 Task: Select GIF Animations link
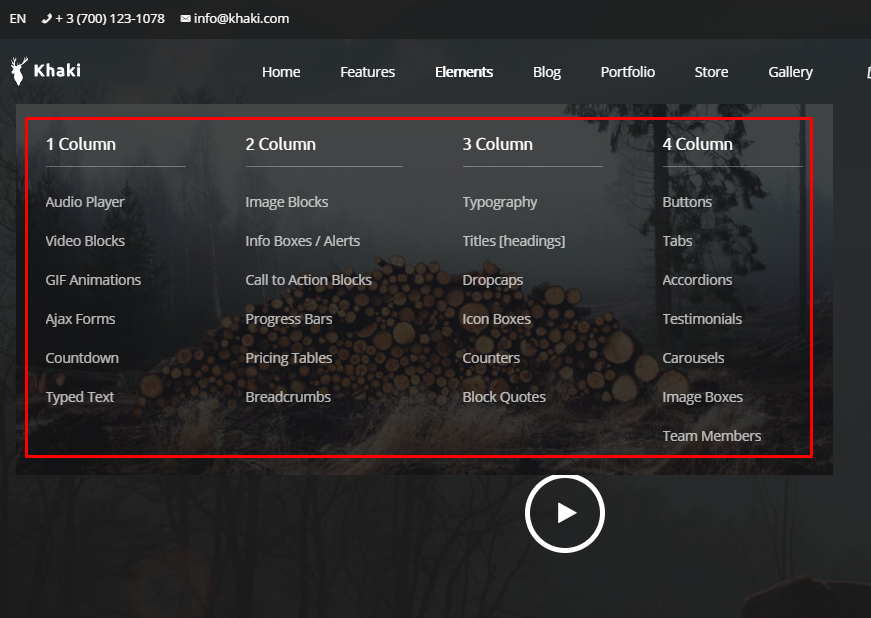pos(93,280)
